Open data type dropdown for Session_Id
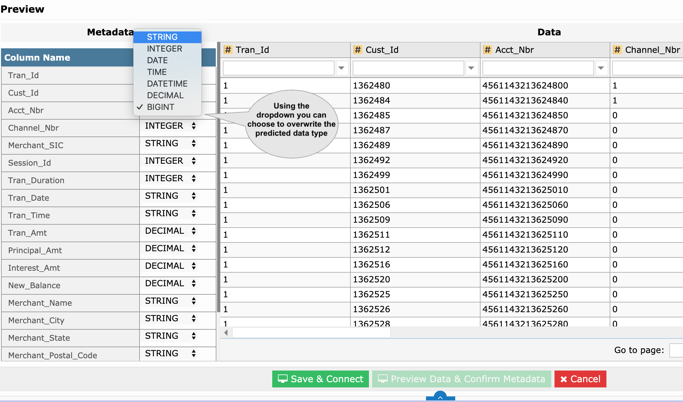The image size is (683, 402). pyautogui.click(x=170, y=161)
